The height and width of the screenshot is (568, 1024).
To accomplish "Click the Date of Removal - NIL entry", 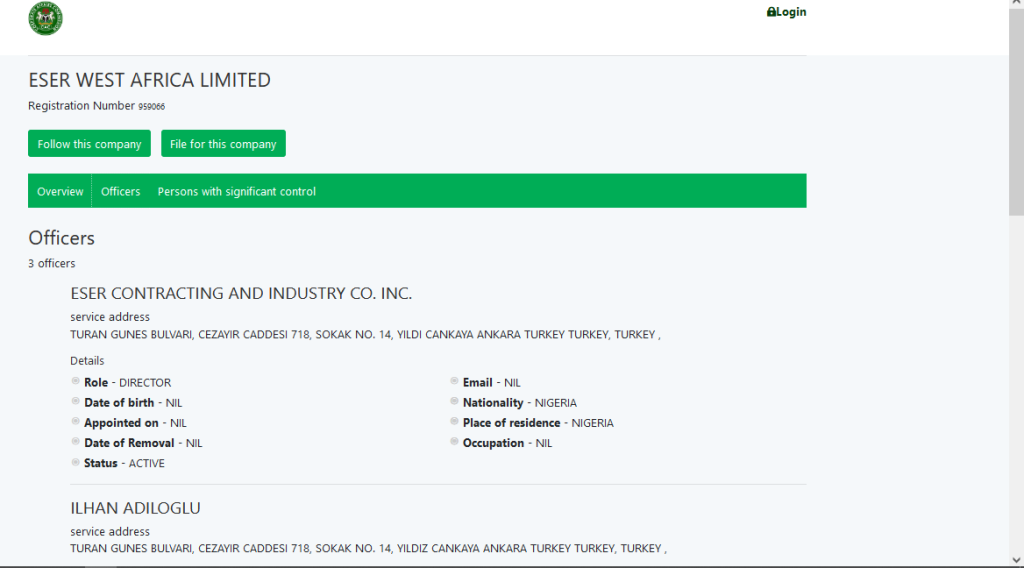I will click(x=143, y=443).
